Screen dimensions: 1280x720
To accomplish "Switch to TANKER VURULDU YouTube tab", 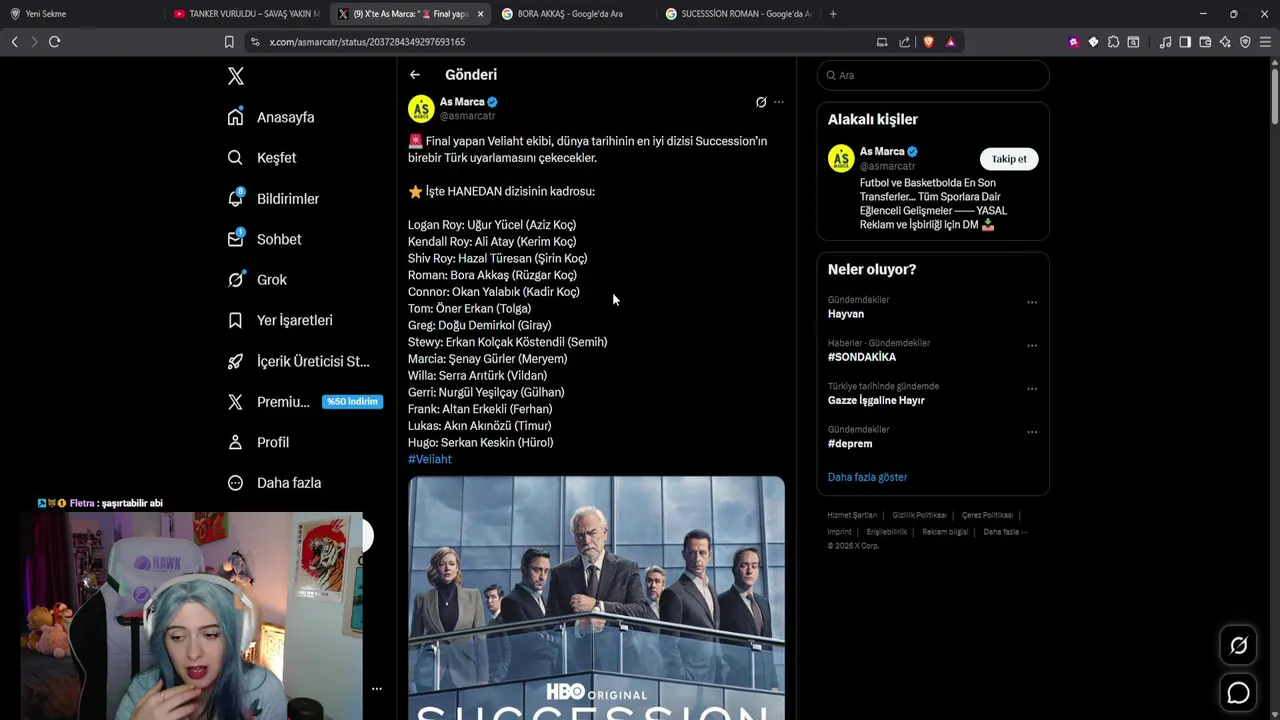I will coord(245,14).
